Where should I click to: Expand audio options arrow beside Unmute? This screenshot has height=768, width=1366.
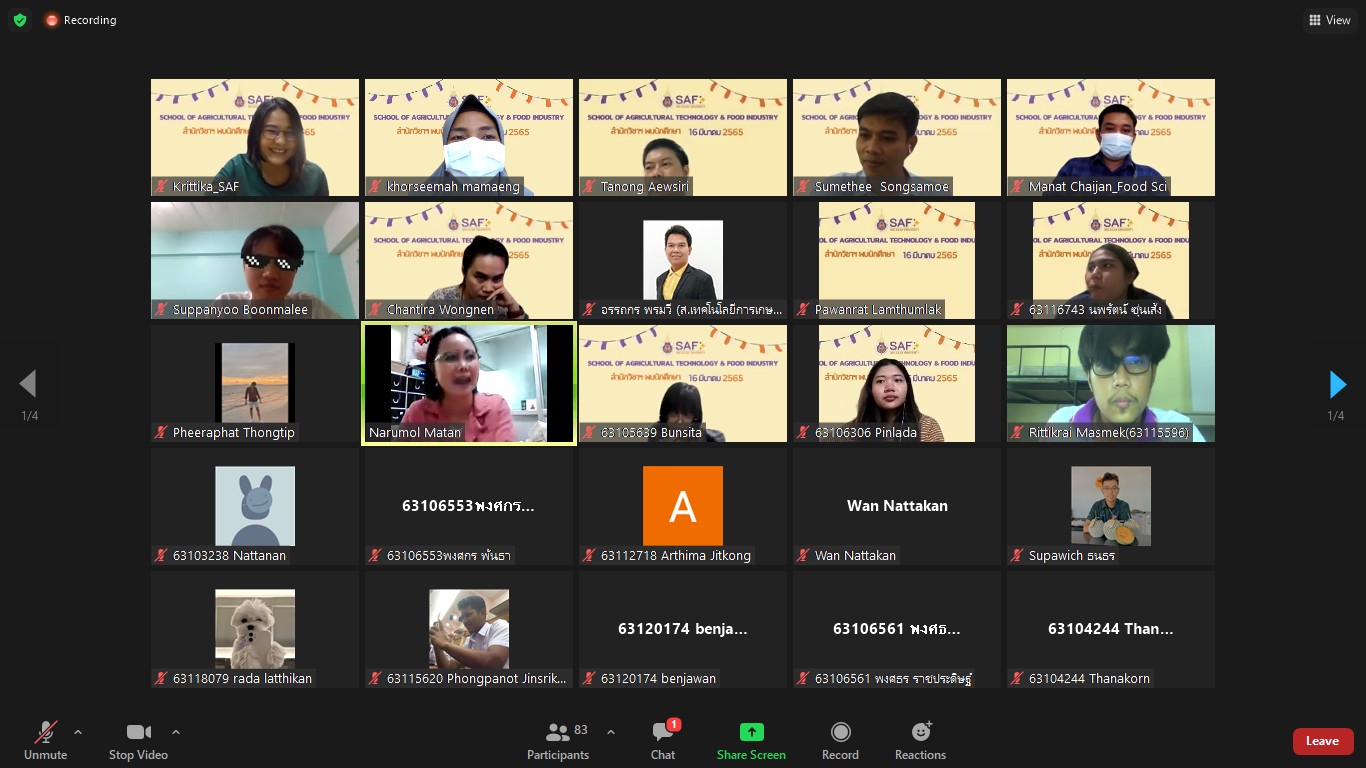78,732
